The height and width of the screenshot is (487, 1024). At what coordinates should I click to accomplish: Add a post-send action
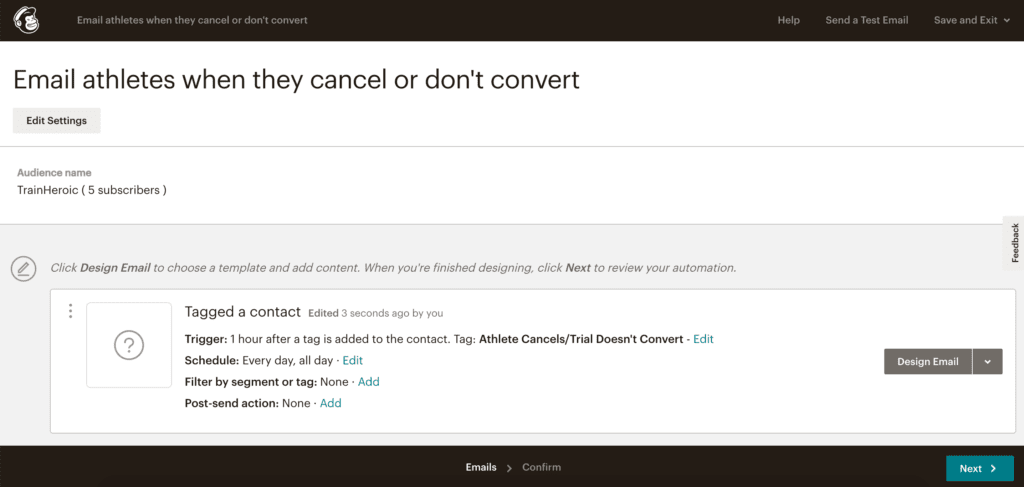[330, 403]
